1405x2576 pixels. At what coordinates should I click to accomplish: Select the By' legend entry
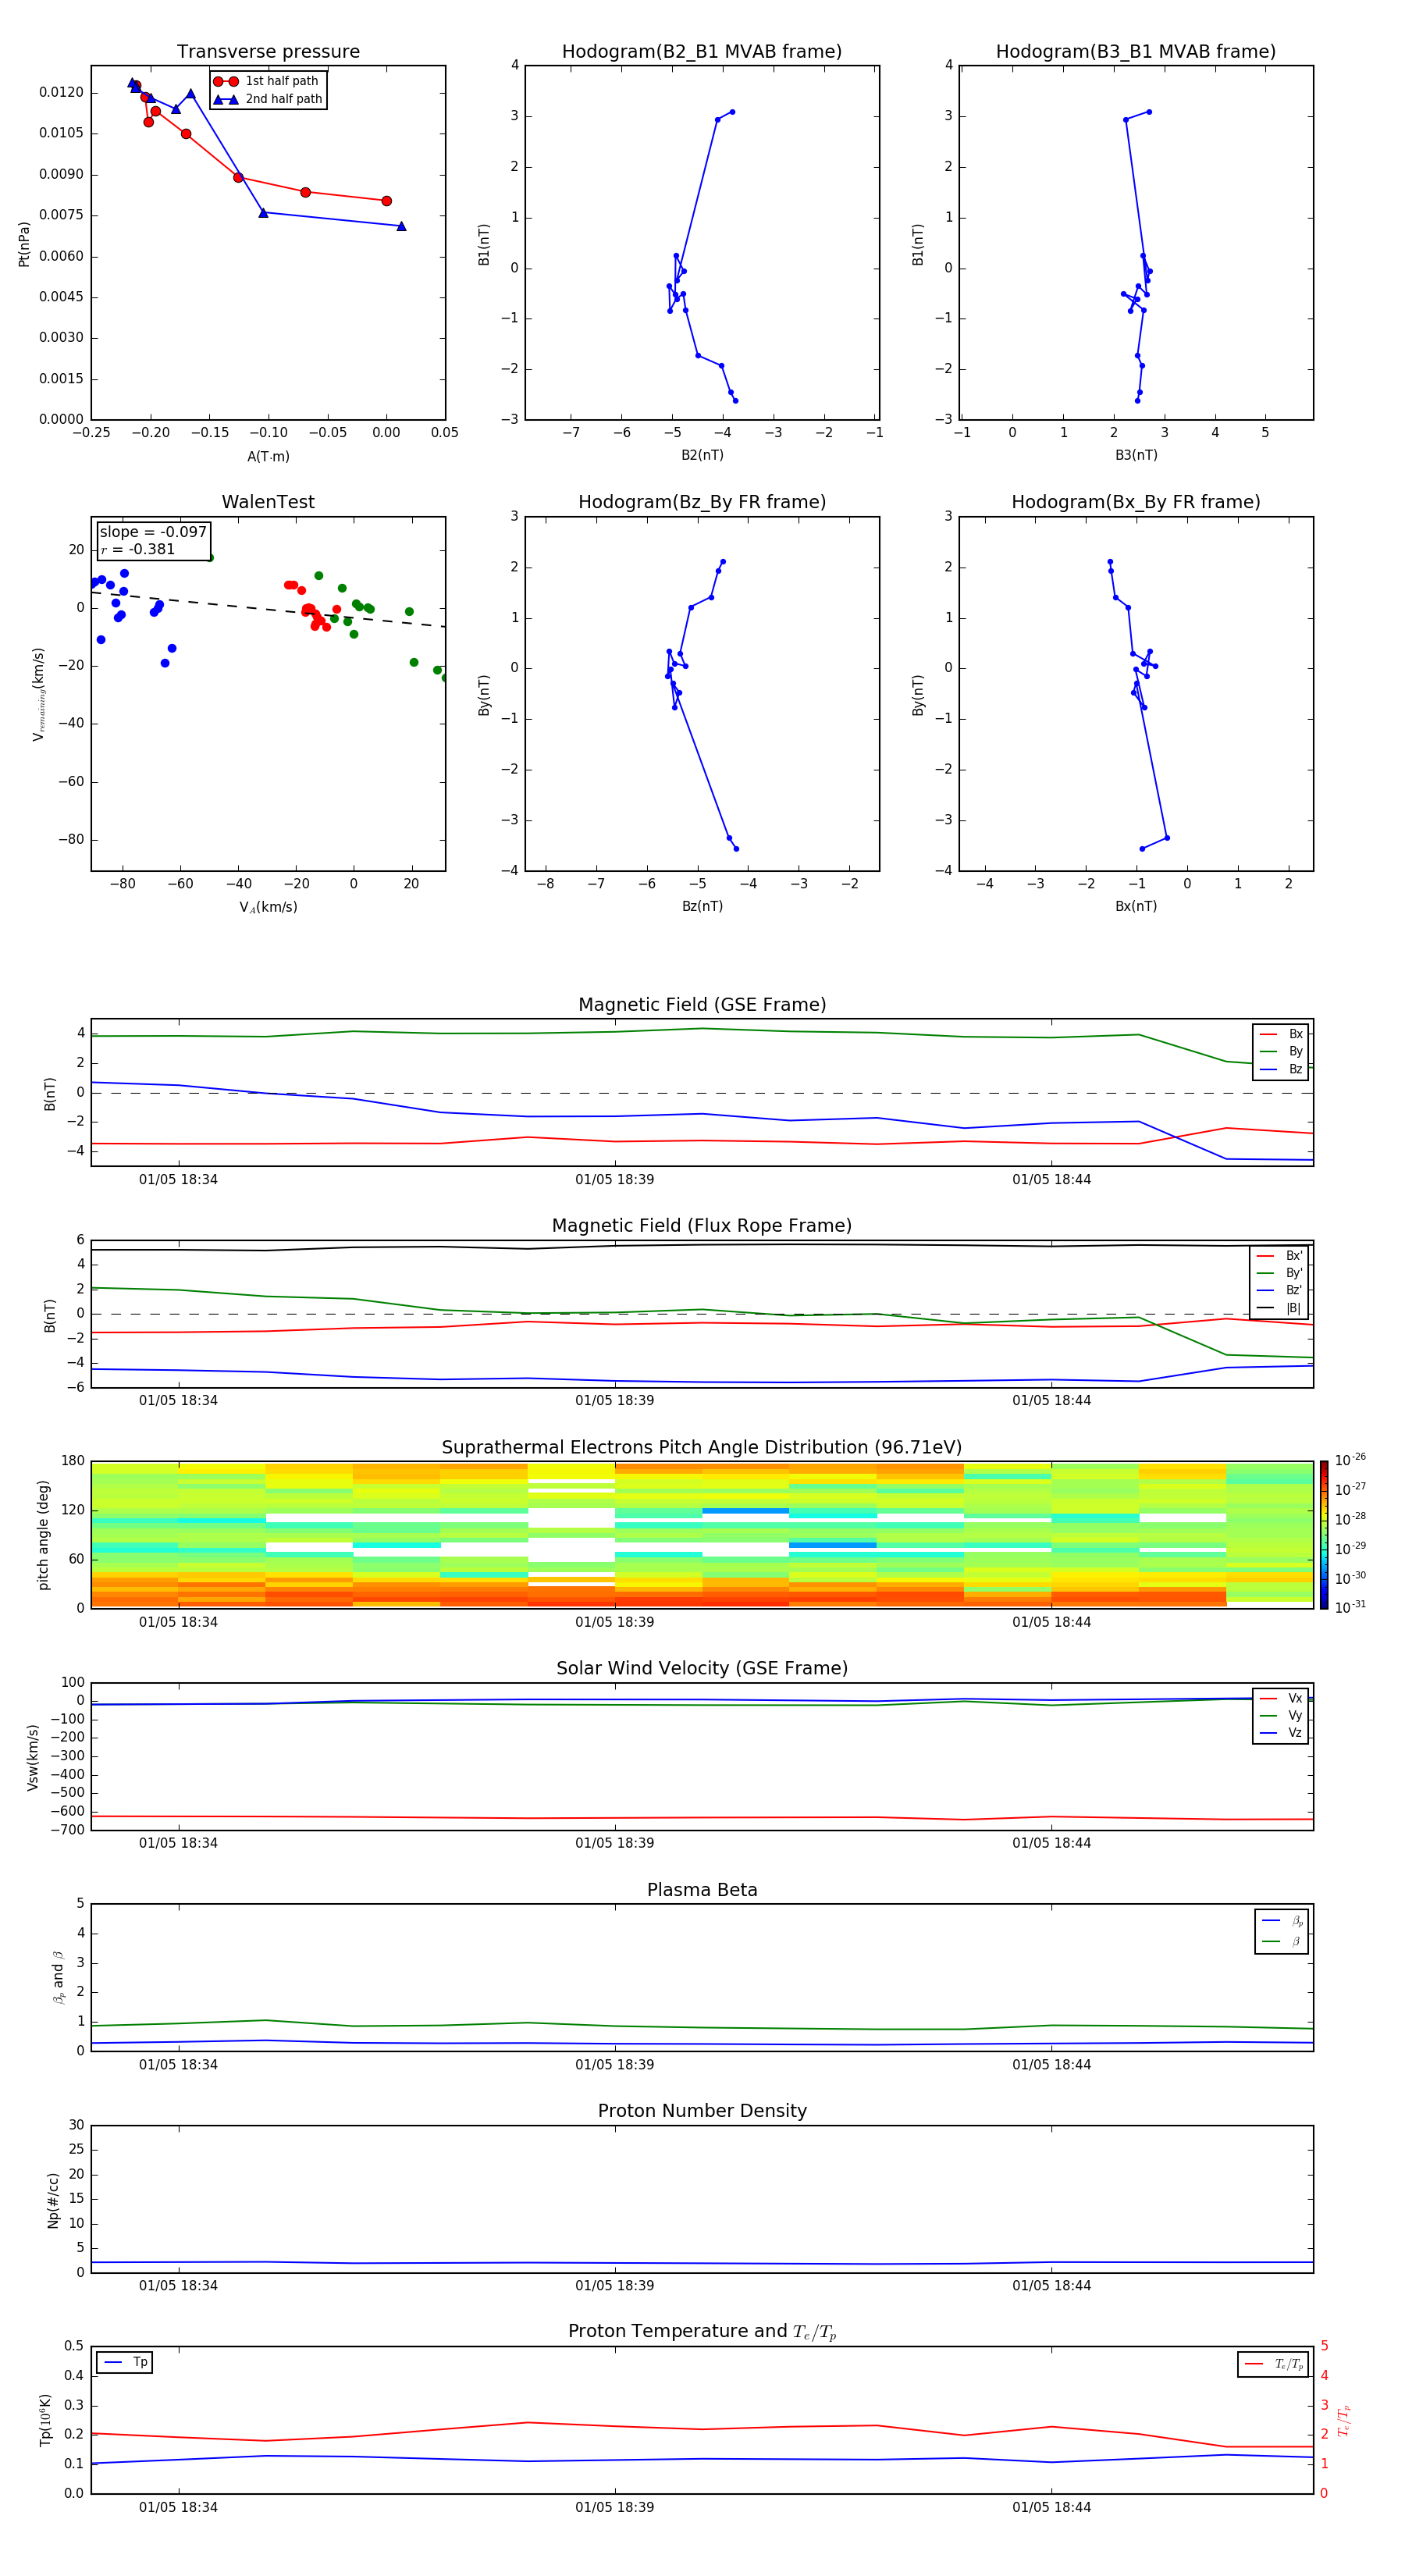(1280, 1273)
